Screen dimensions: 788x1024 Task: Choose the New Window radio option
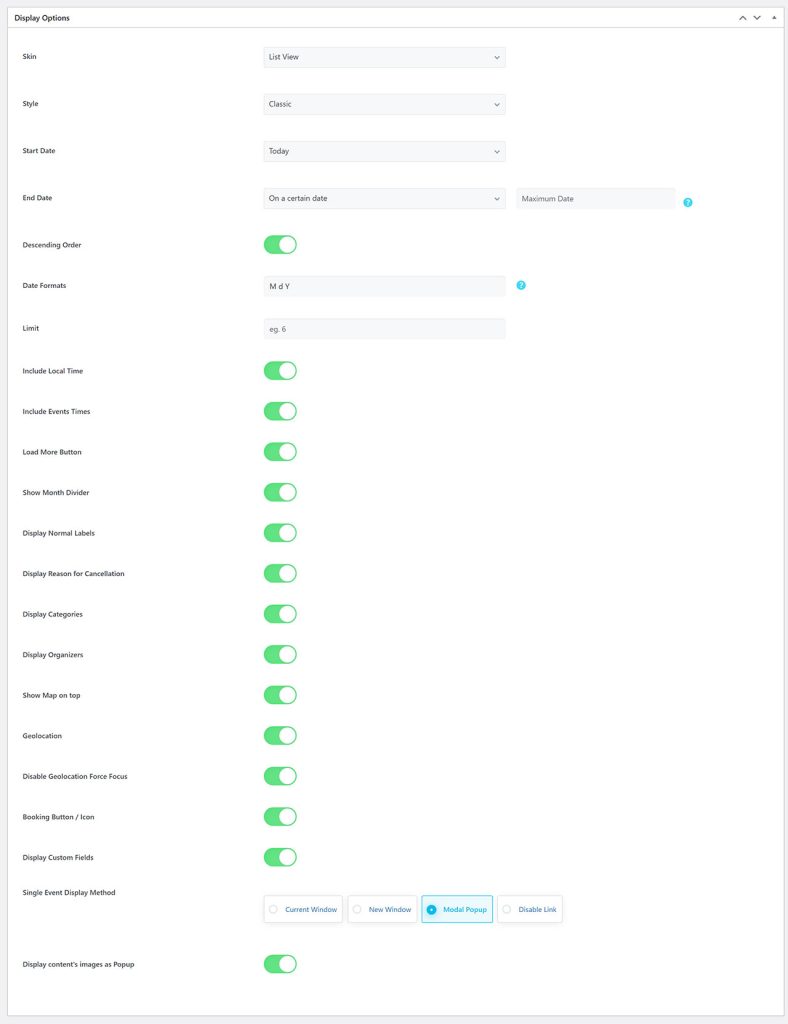coord(382,909)
